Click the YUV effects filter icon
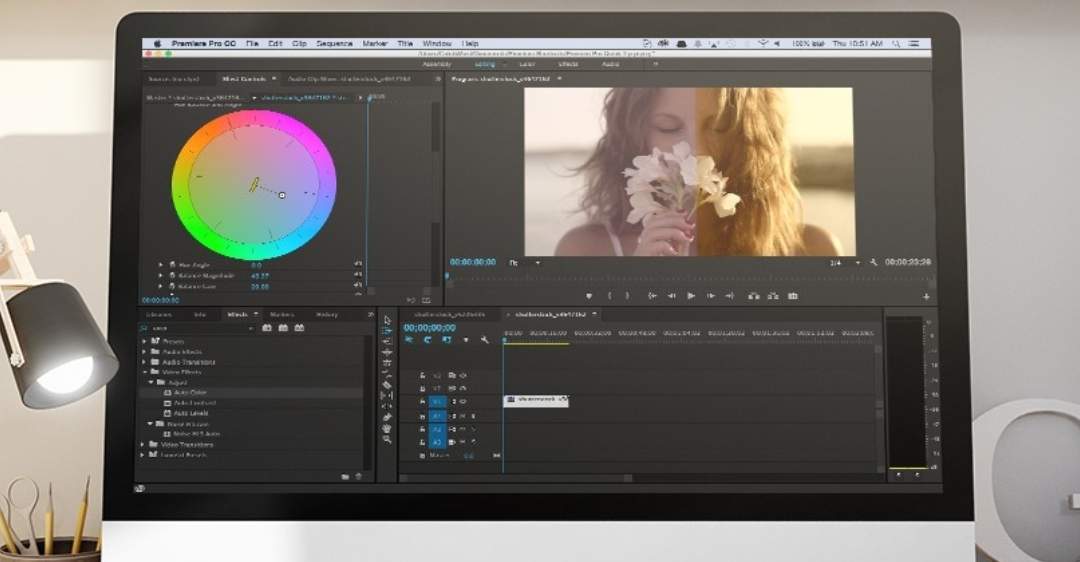 300,328
